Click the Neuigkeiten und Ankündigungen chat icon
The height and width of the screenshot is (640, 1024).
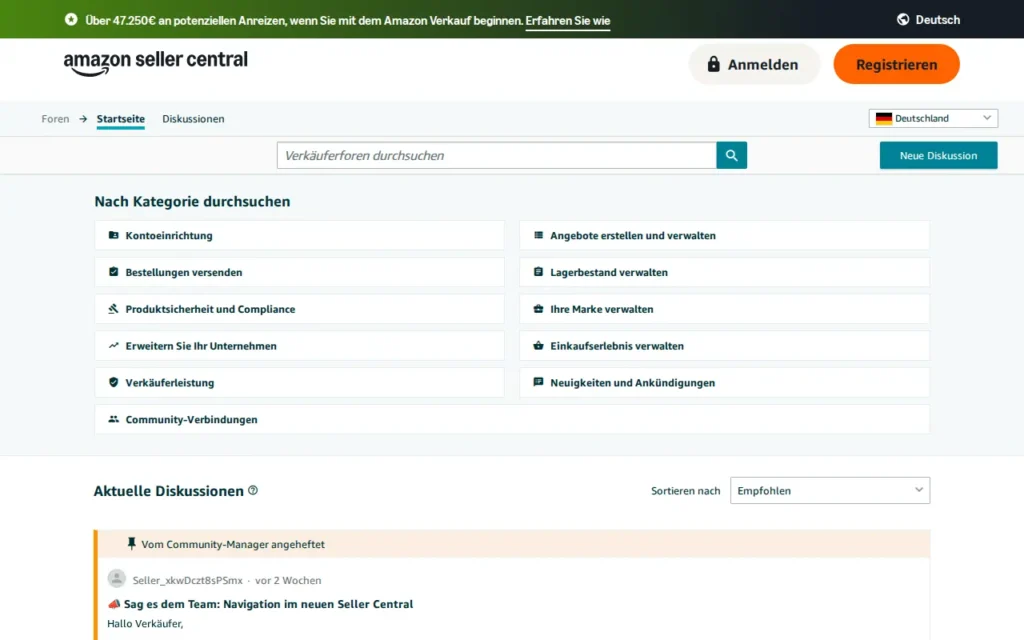(538, 382)
